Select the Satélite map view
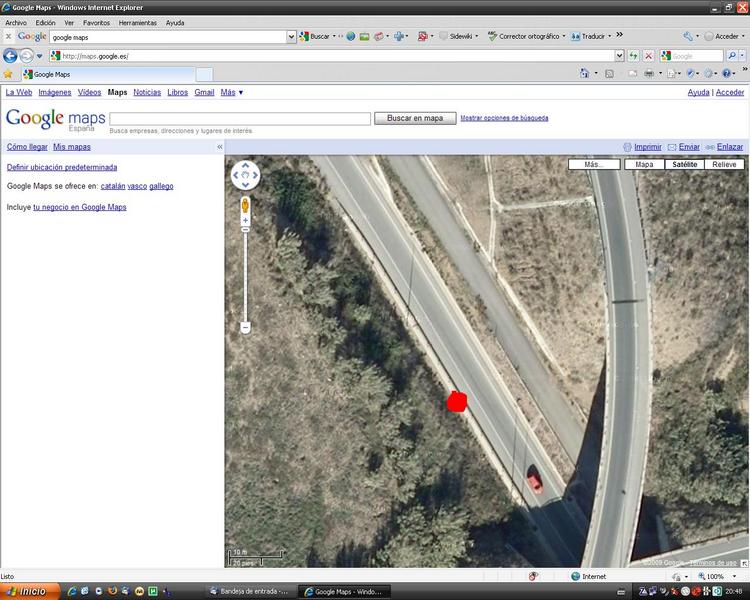 click(x=684, y=164)
